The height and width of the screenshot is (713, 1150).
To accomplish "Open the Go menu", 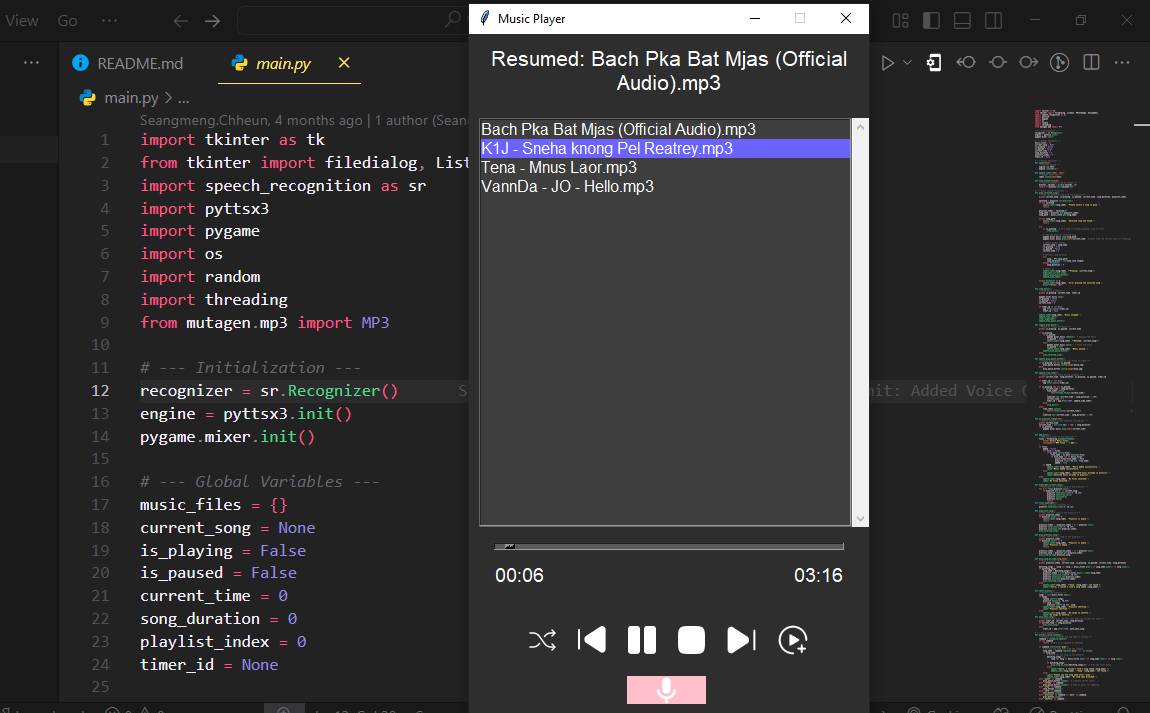I will (67, 21).
